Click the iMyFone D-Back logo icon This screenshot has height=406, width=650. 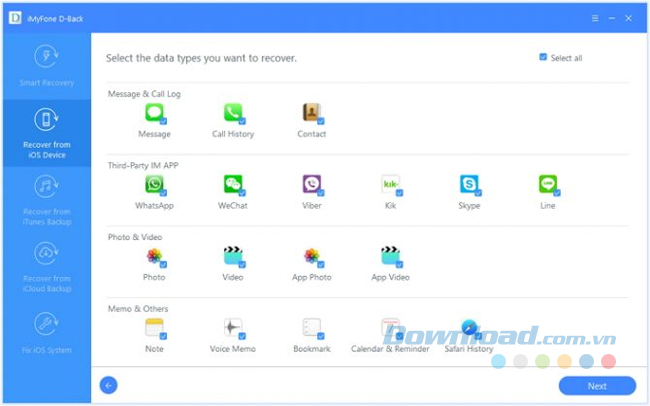pos(15,18)
